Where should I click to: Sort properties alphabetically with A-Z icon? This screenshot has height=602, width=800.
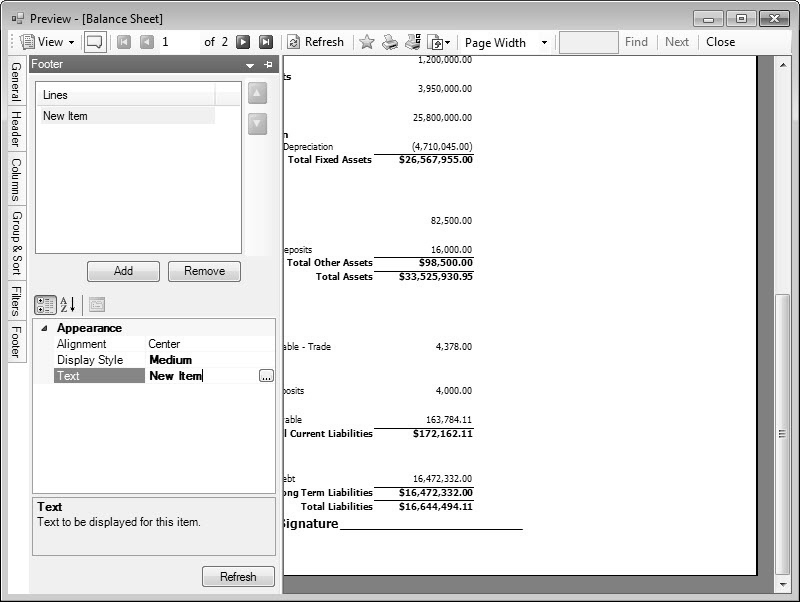pos(68,304)
